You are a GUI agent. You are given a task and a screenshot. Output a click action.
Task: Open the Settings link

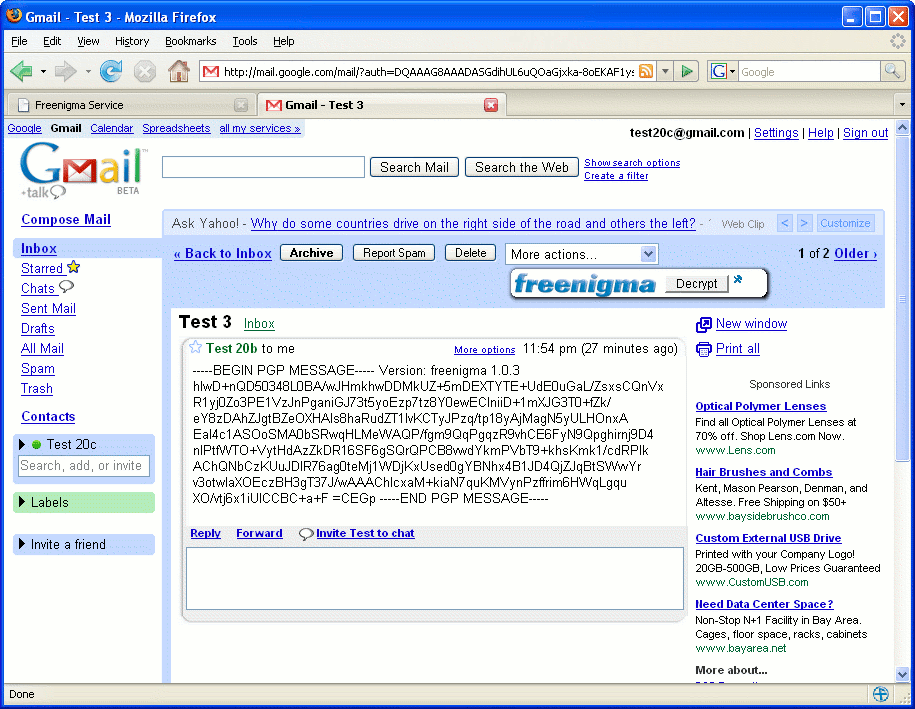(776, 133)
